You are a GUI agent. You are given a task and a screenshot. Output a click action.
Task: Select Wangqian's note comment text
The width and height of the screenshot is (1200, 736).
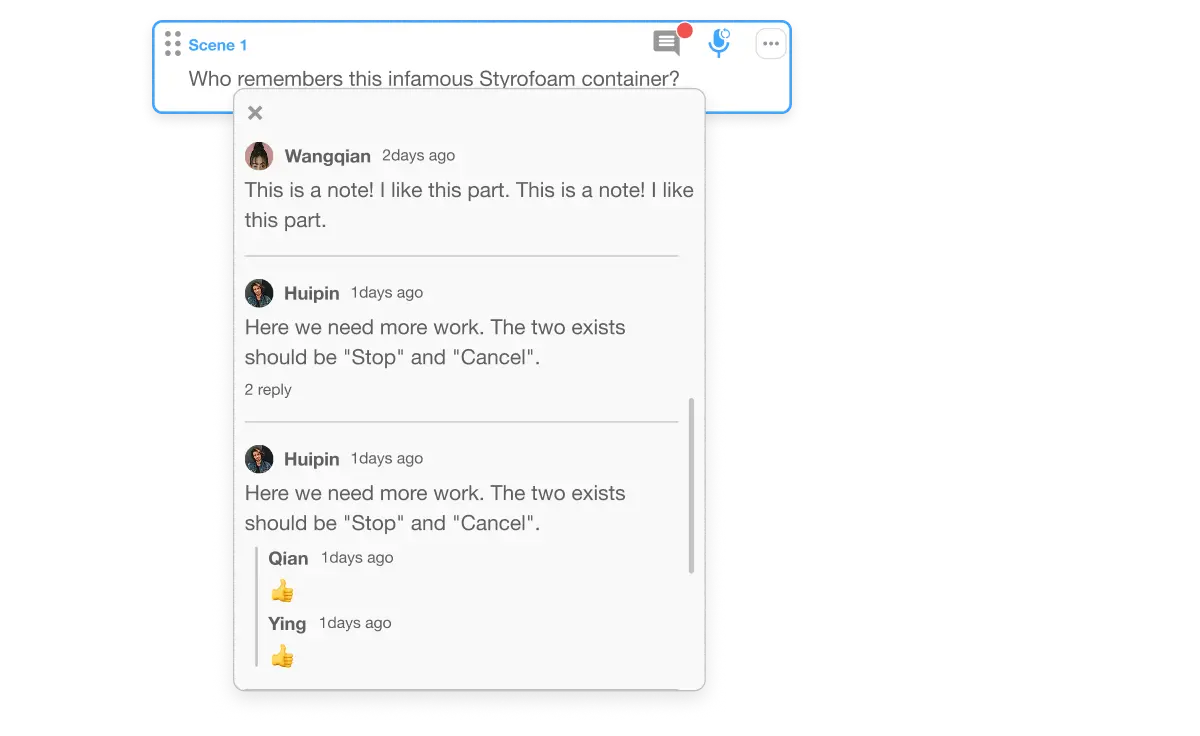coord(468,205)
